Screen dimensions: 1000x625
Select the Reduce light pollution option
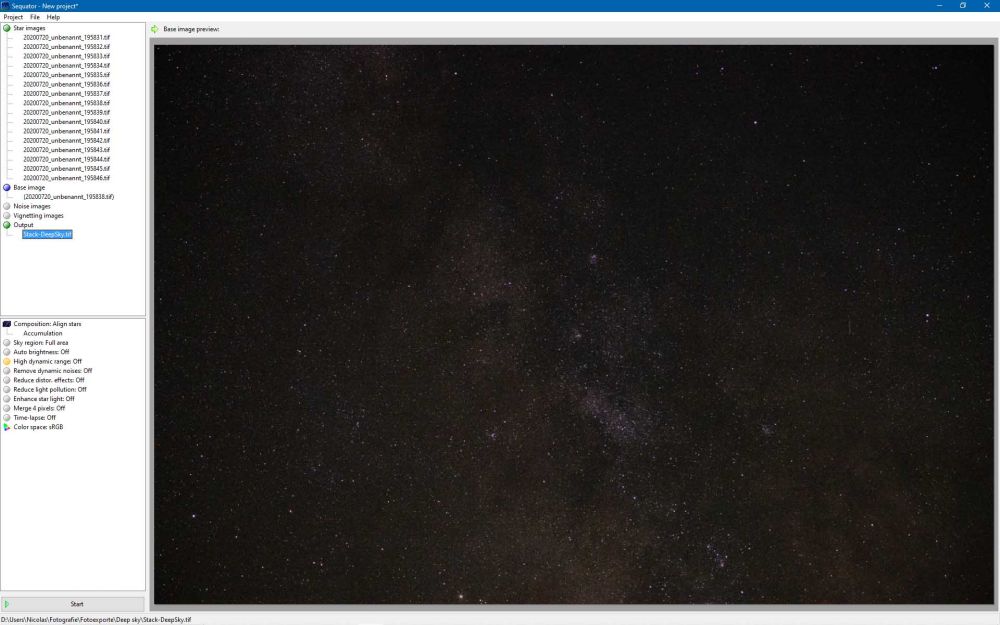point(7,388)
